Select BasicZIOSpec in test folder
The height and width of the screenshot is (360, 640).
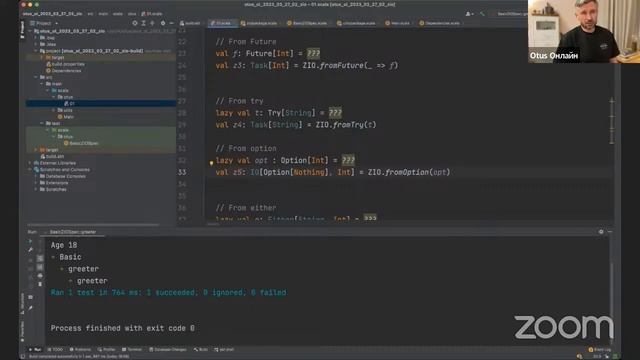[81, 143]
